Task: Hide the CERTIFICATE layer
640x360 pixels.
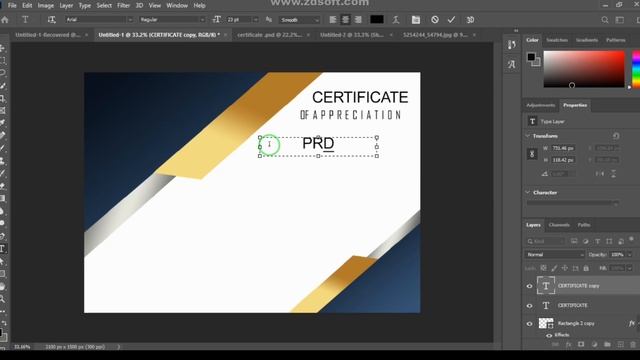Action: [x=529, y=305]
